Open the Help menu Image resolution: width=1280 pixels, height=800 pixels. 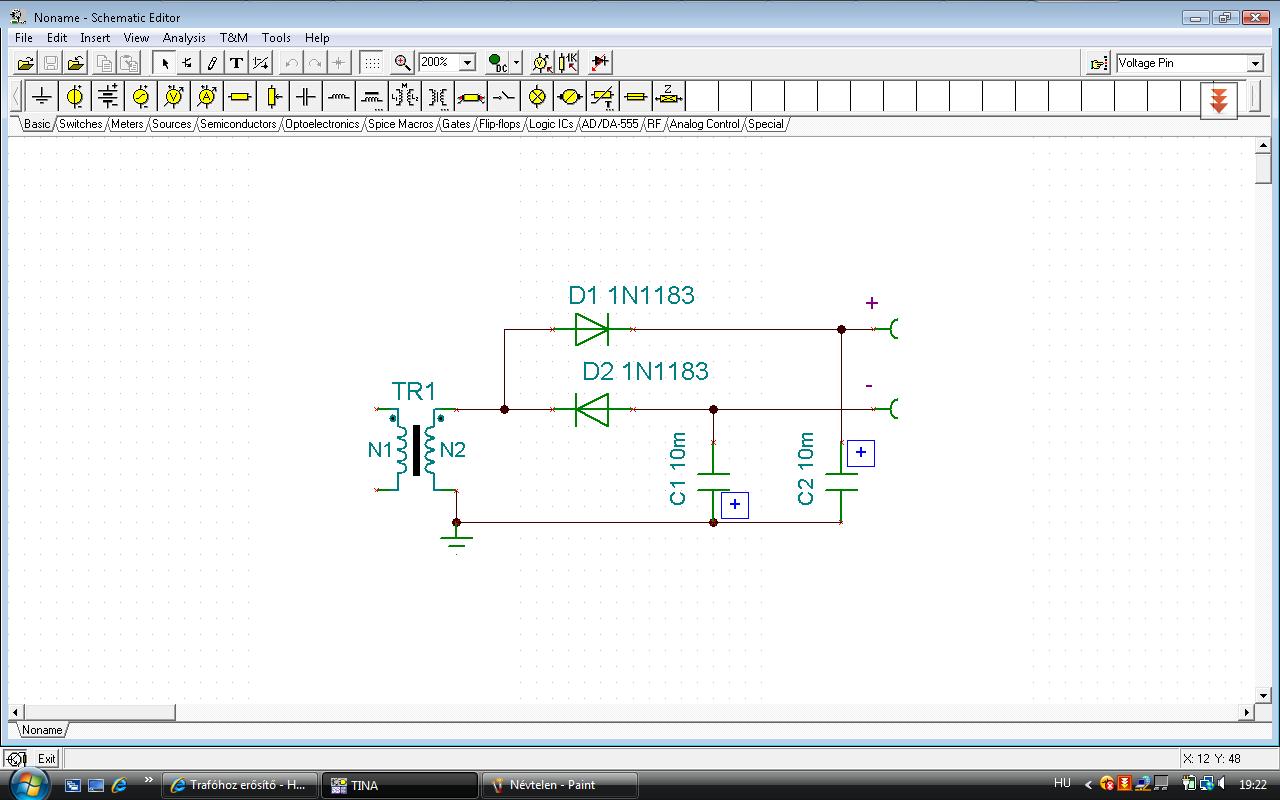[x=317, y=38]
